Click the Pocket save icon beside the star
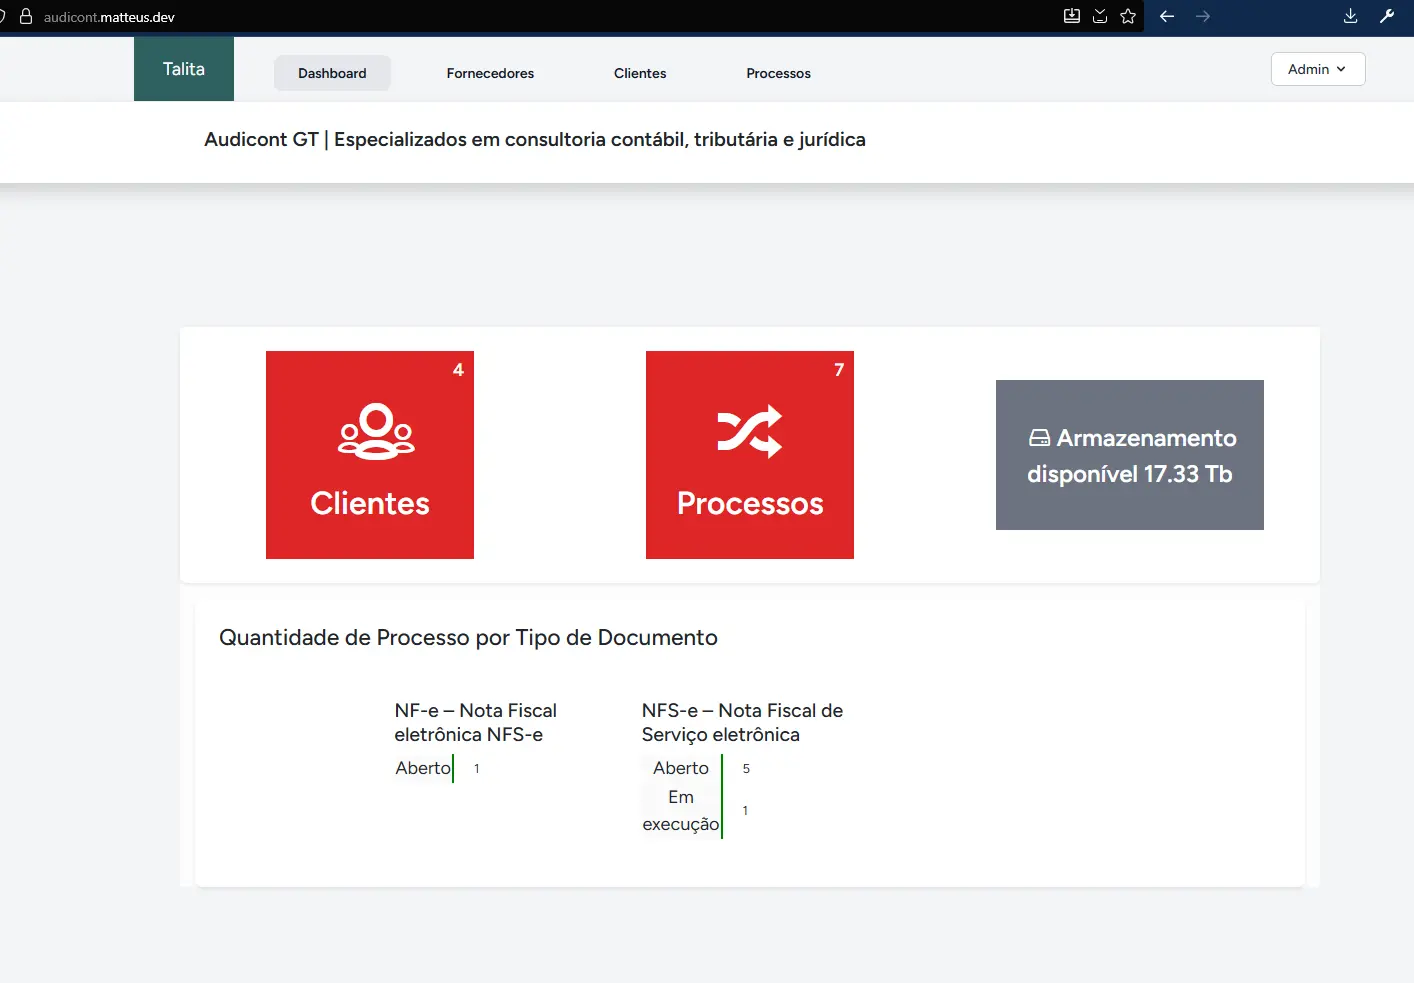1414x983 pixels. pyautogui.click(x=1100, y=16)
